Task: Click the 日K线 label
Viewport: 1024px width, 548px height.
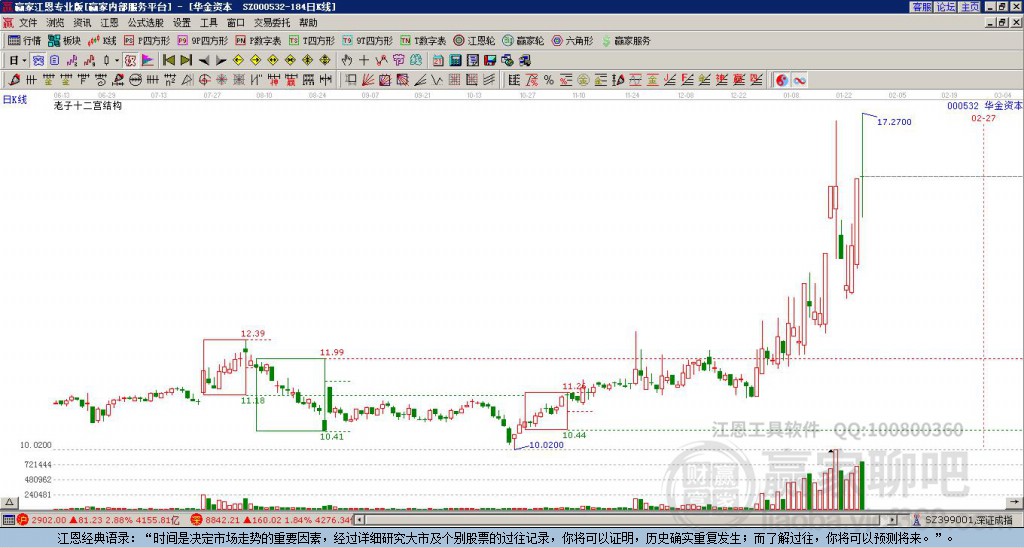Action: (x=15, y=100)
